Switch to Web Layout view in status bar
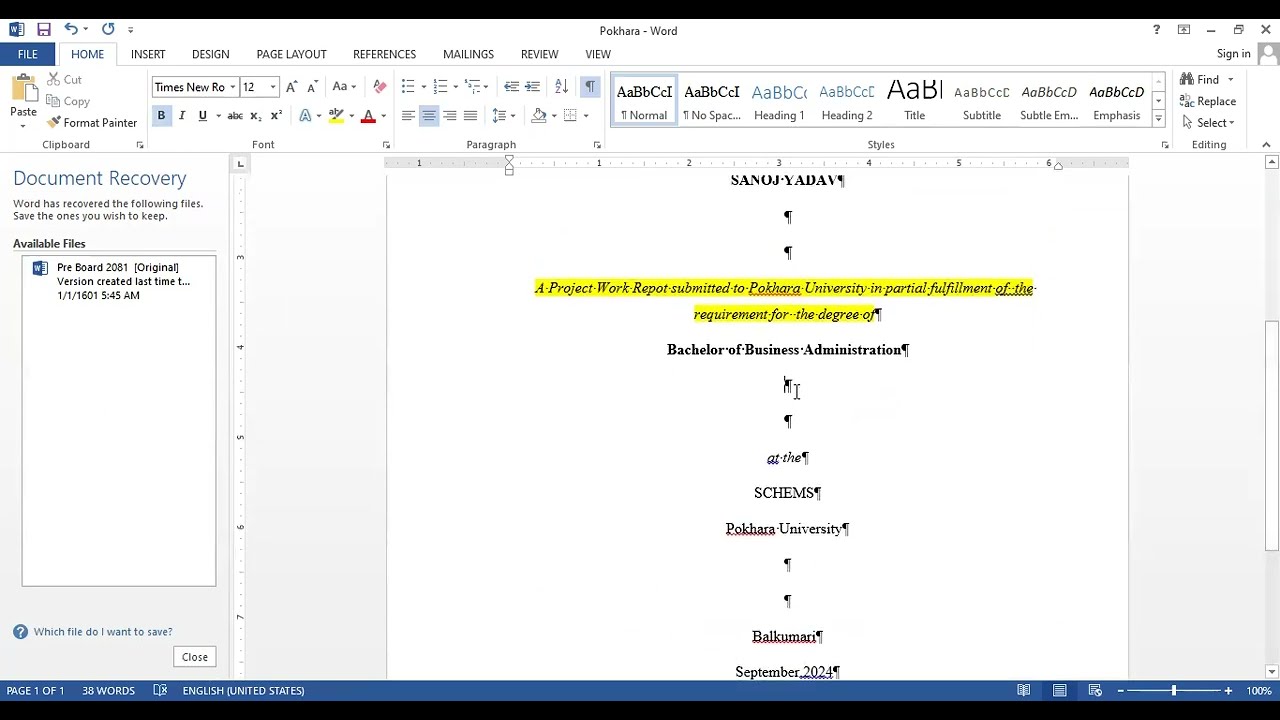The height and width of the screenshot is (720, 1280). click(1095, 691)
